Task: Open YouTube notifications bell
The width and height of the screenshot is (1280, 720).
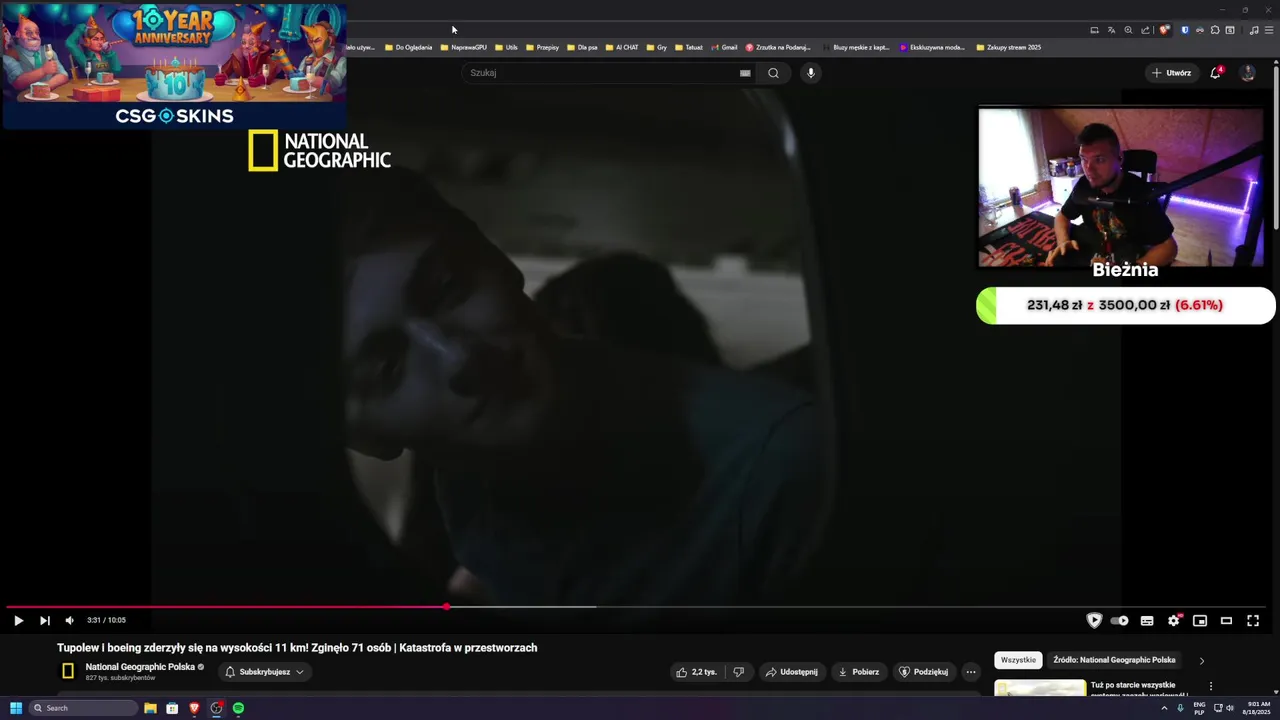Action: pyautogui.click(x=1216, y=73)
